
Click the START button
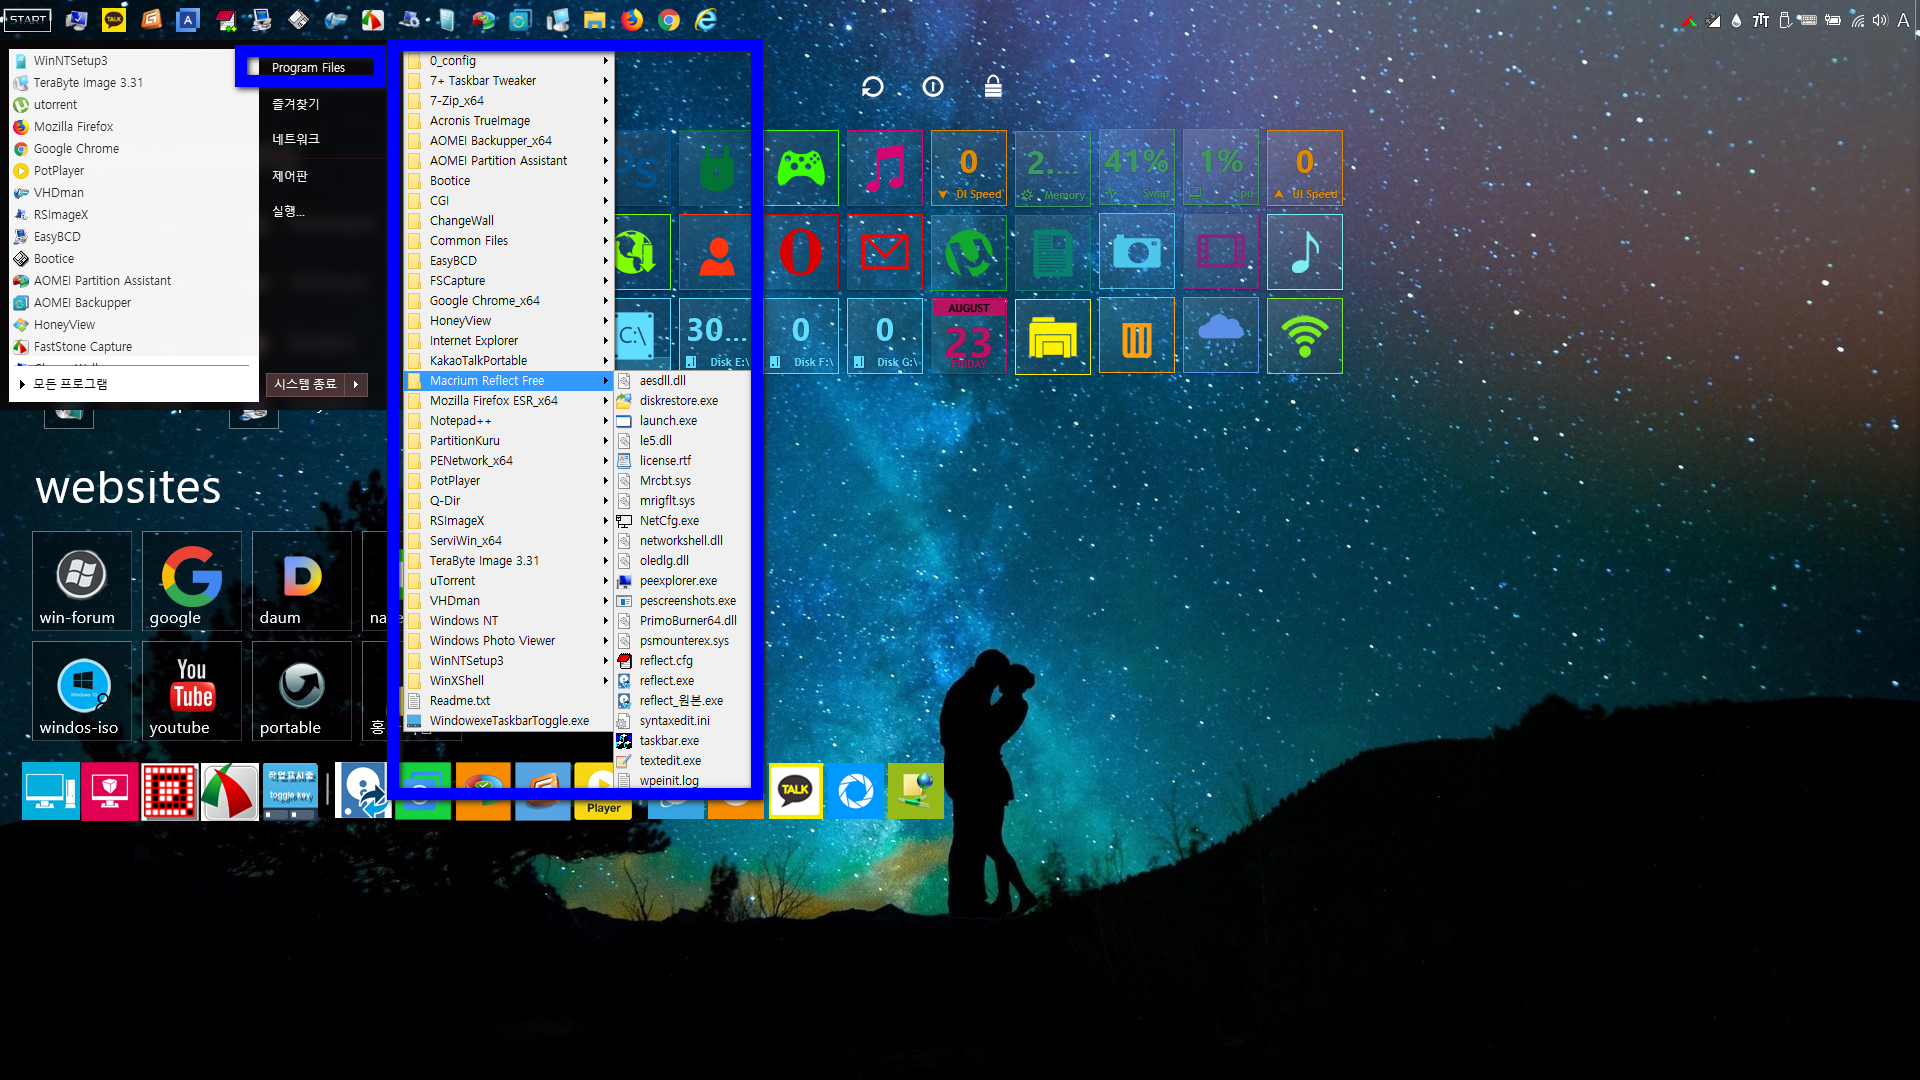27,19
